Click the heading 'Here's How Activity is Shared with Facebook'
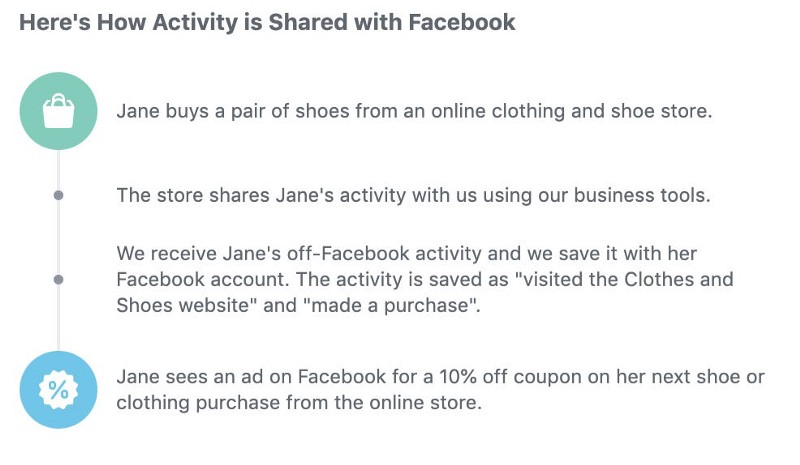Image resolution: width=800 pixels, height=465 pixels. tap(267, 22)
